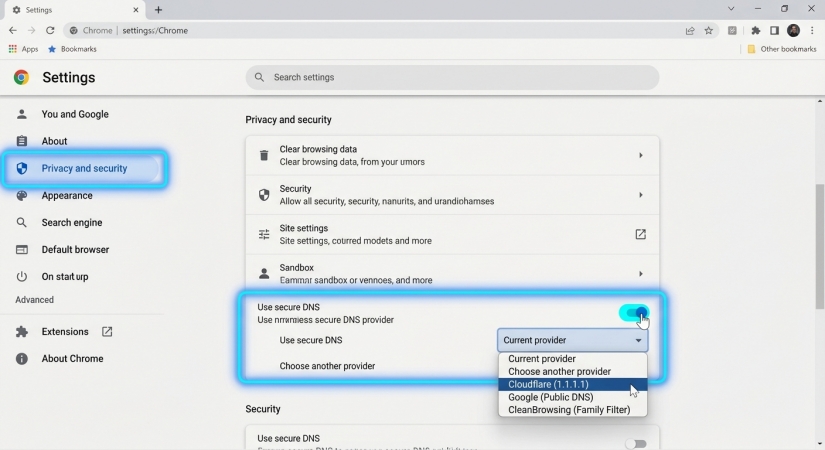825x450 pixels.
Task: Open the Security settings row
Action: tap(452, 195)
